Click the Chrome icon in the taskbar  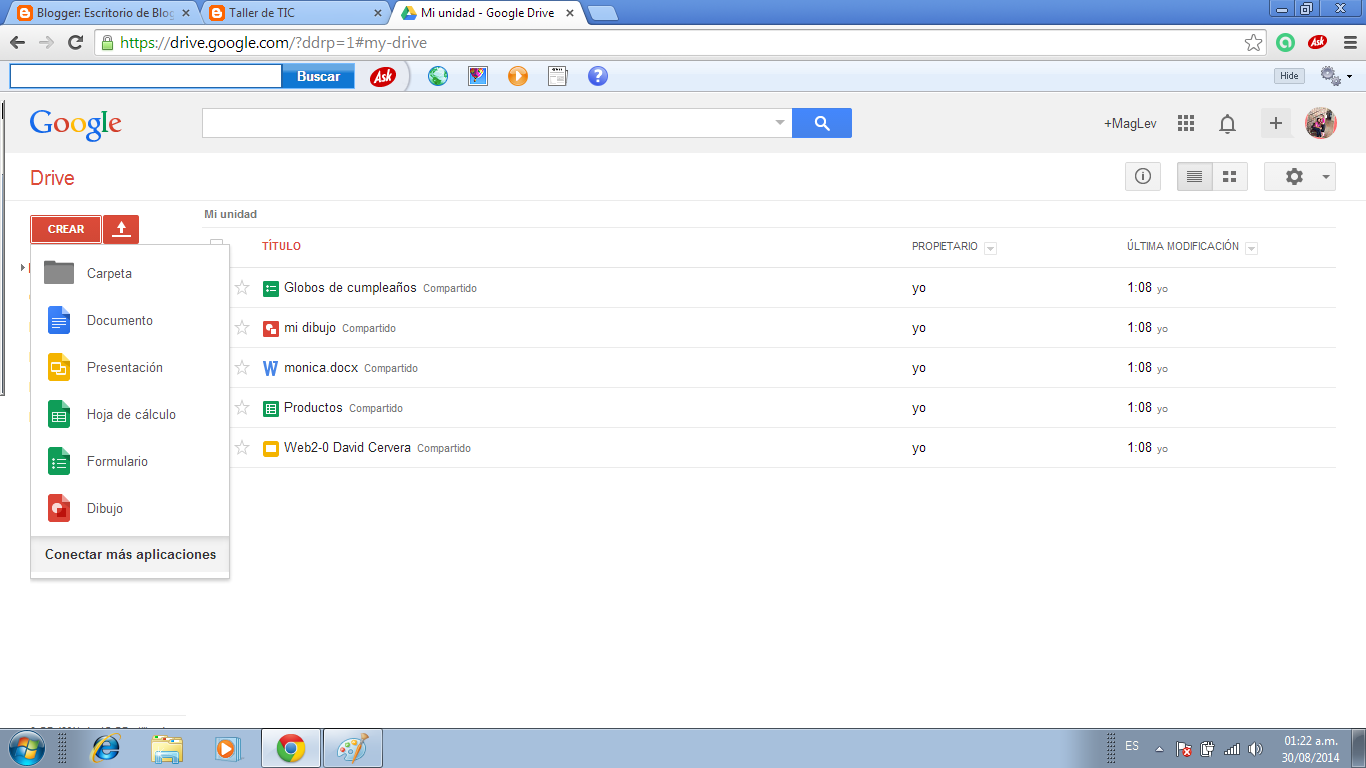(x=290, y=746)
